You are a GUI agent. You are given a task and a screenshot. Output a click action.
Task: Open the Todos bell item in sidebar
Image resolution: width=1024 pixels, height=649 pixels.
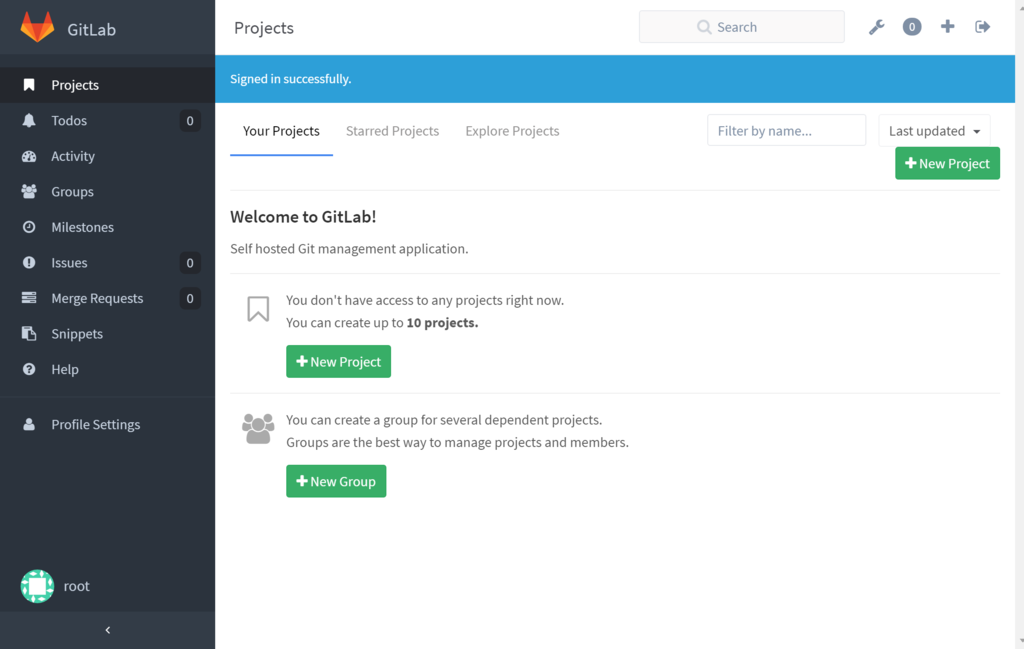pyautogui.click(x=107, y=121)
